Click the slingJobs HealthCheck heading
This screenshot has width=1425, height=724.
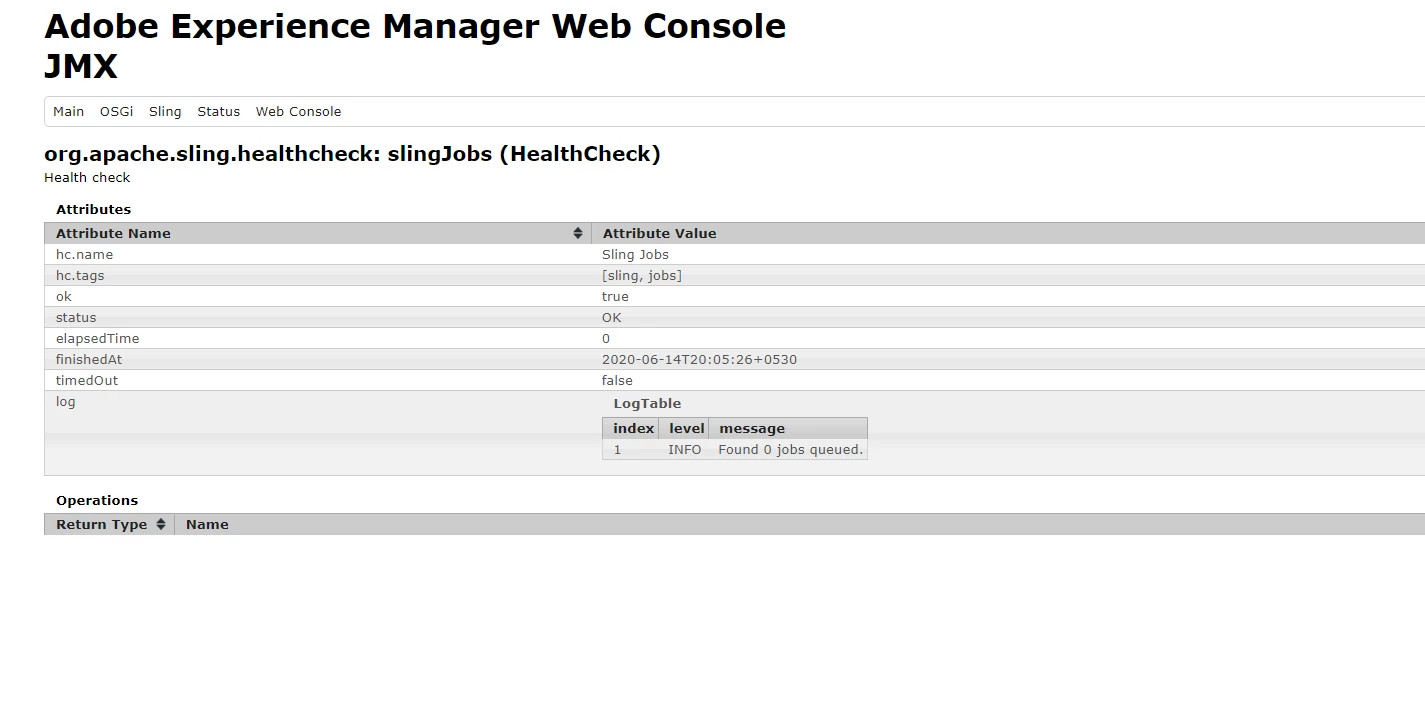[x=352, y=154]
